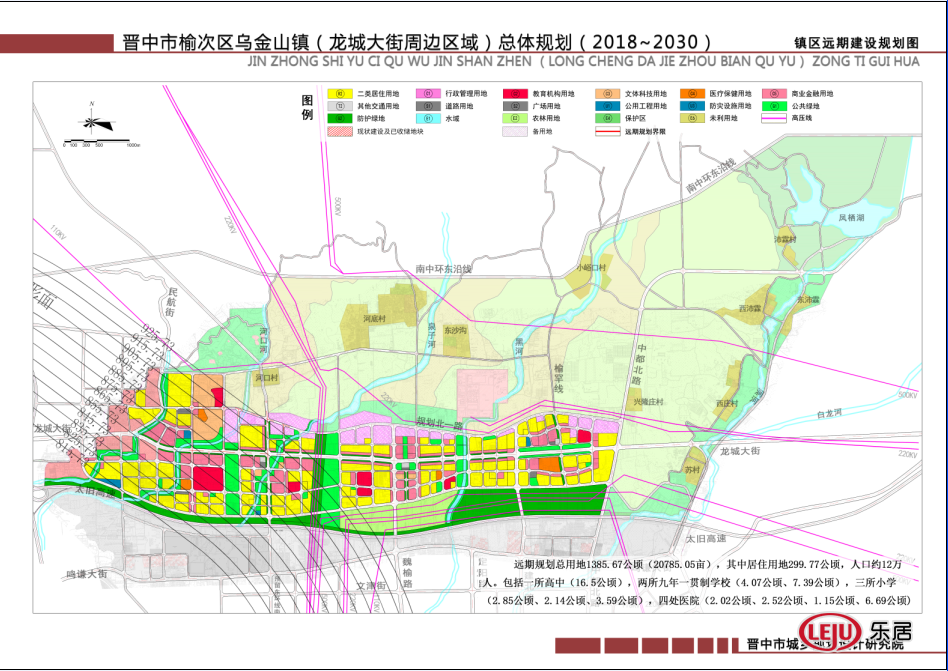Click the 西庄村 village label
Image resolution: width=948 pixels, height=671 pixels.
(x=727, y=403)
